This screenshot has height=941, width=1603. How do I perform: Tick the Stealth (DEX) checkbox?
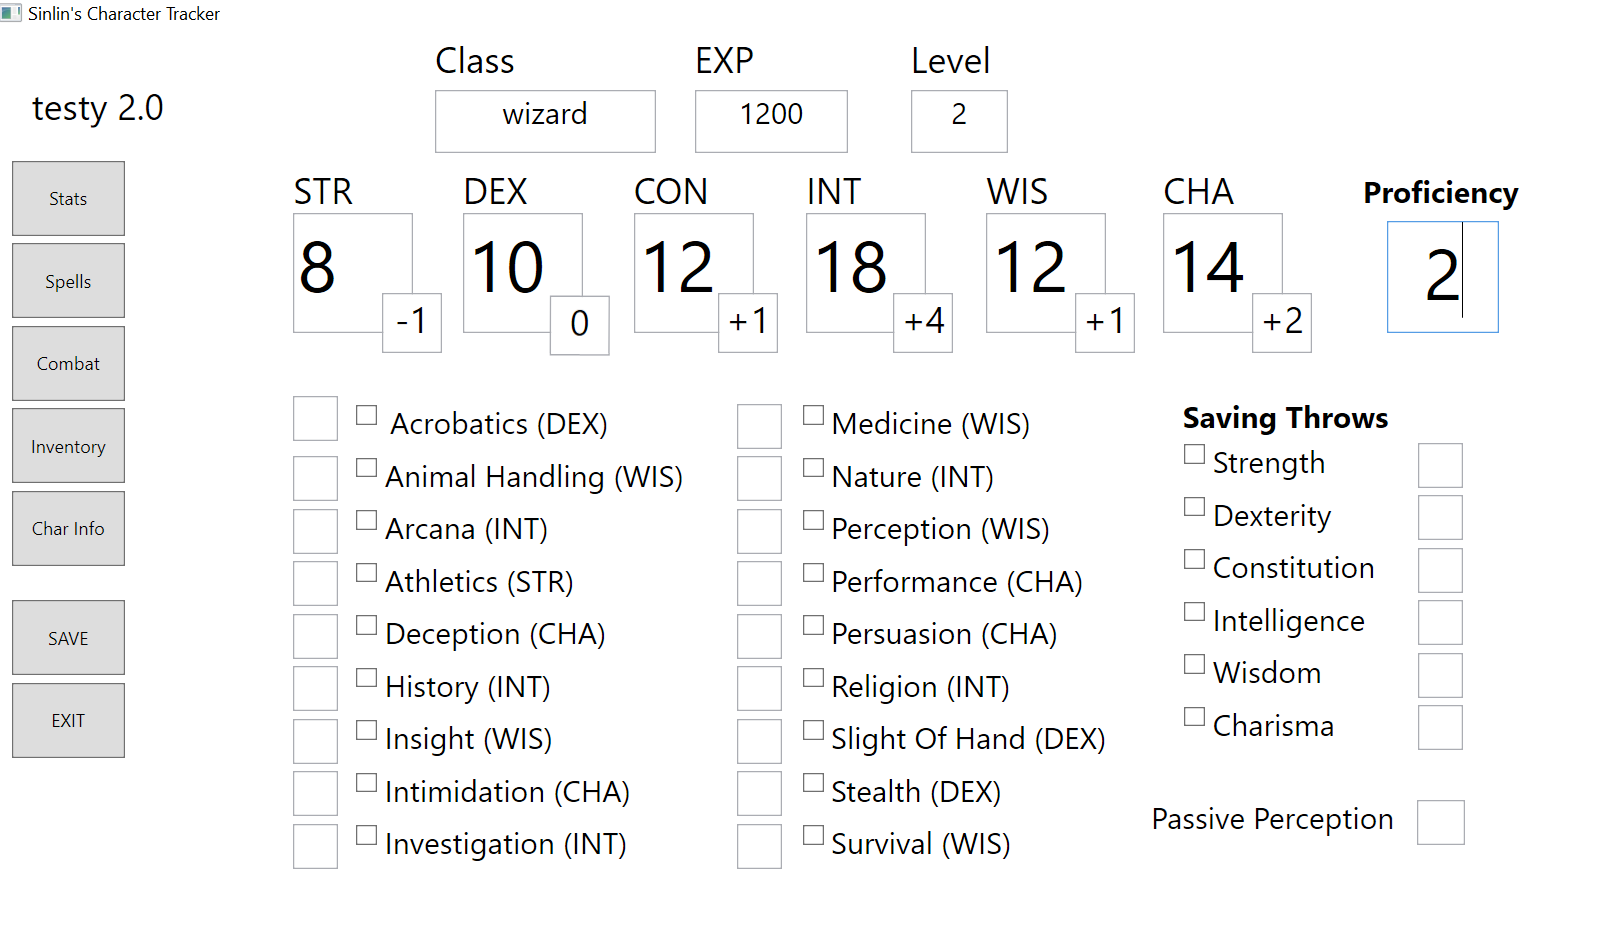coord(814,783)
